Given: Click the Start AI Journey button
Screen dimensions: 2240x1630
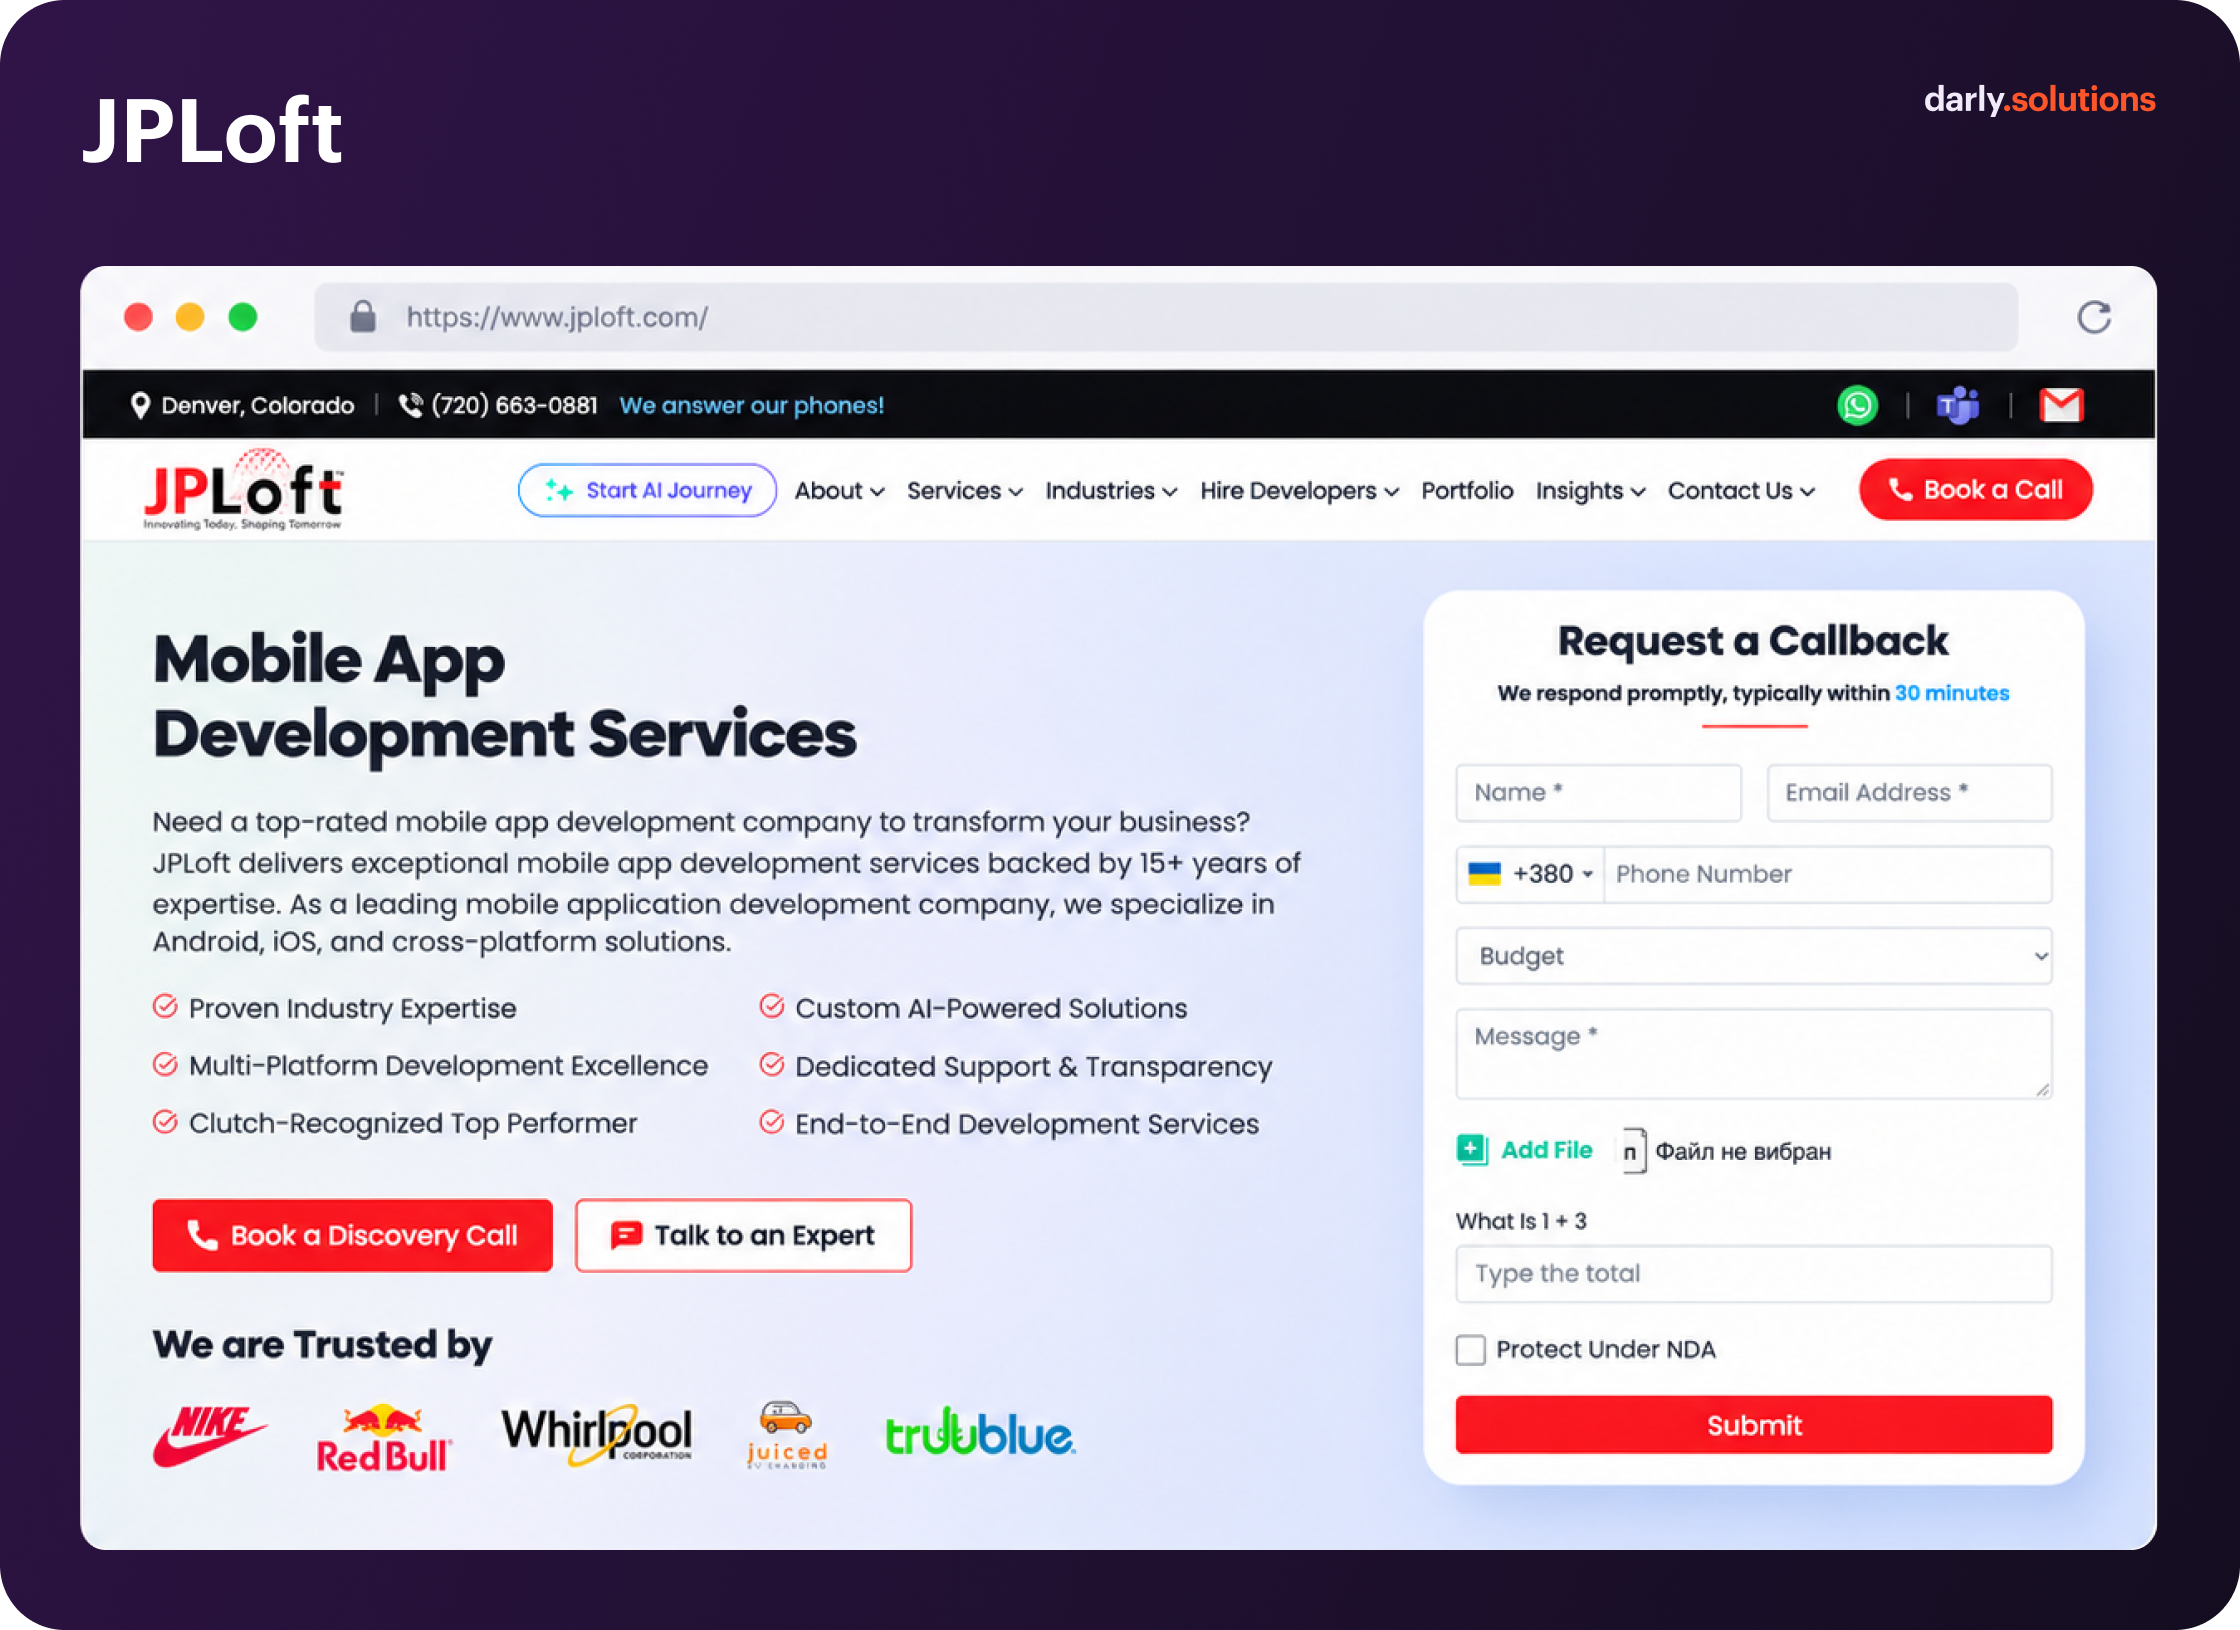Looking at the screenshot, I should [647, 490].
